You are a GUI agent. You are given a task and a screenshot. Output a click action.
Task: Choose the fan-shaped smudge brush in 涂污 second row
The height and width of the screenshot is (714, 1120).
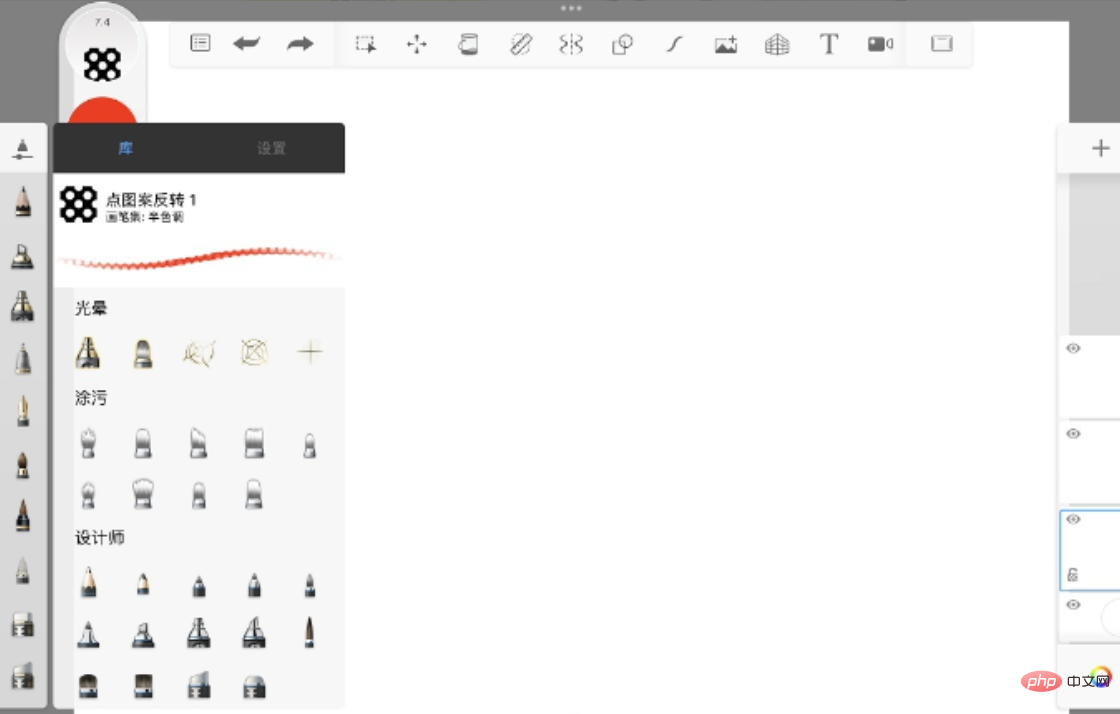(x=143, y=493)
